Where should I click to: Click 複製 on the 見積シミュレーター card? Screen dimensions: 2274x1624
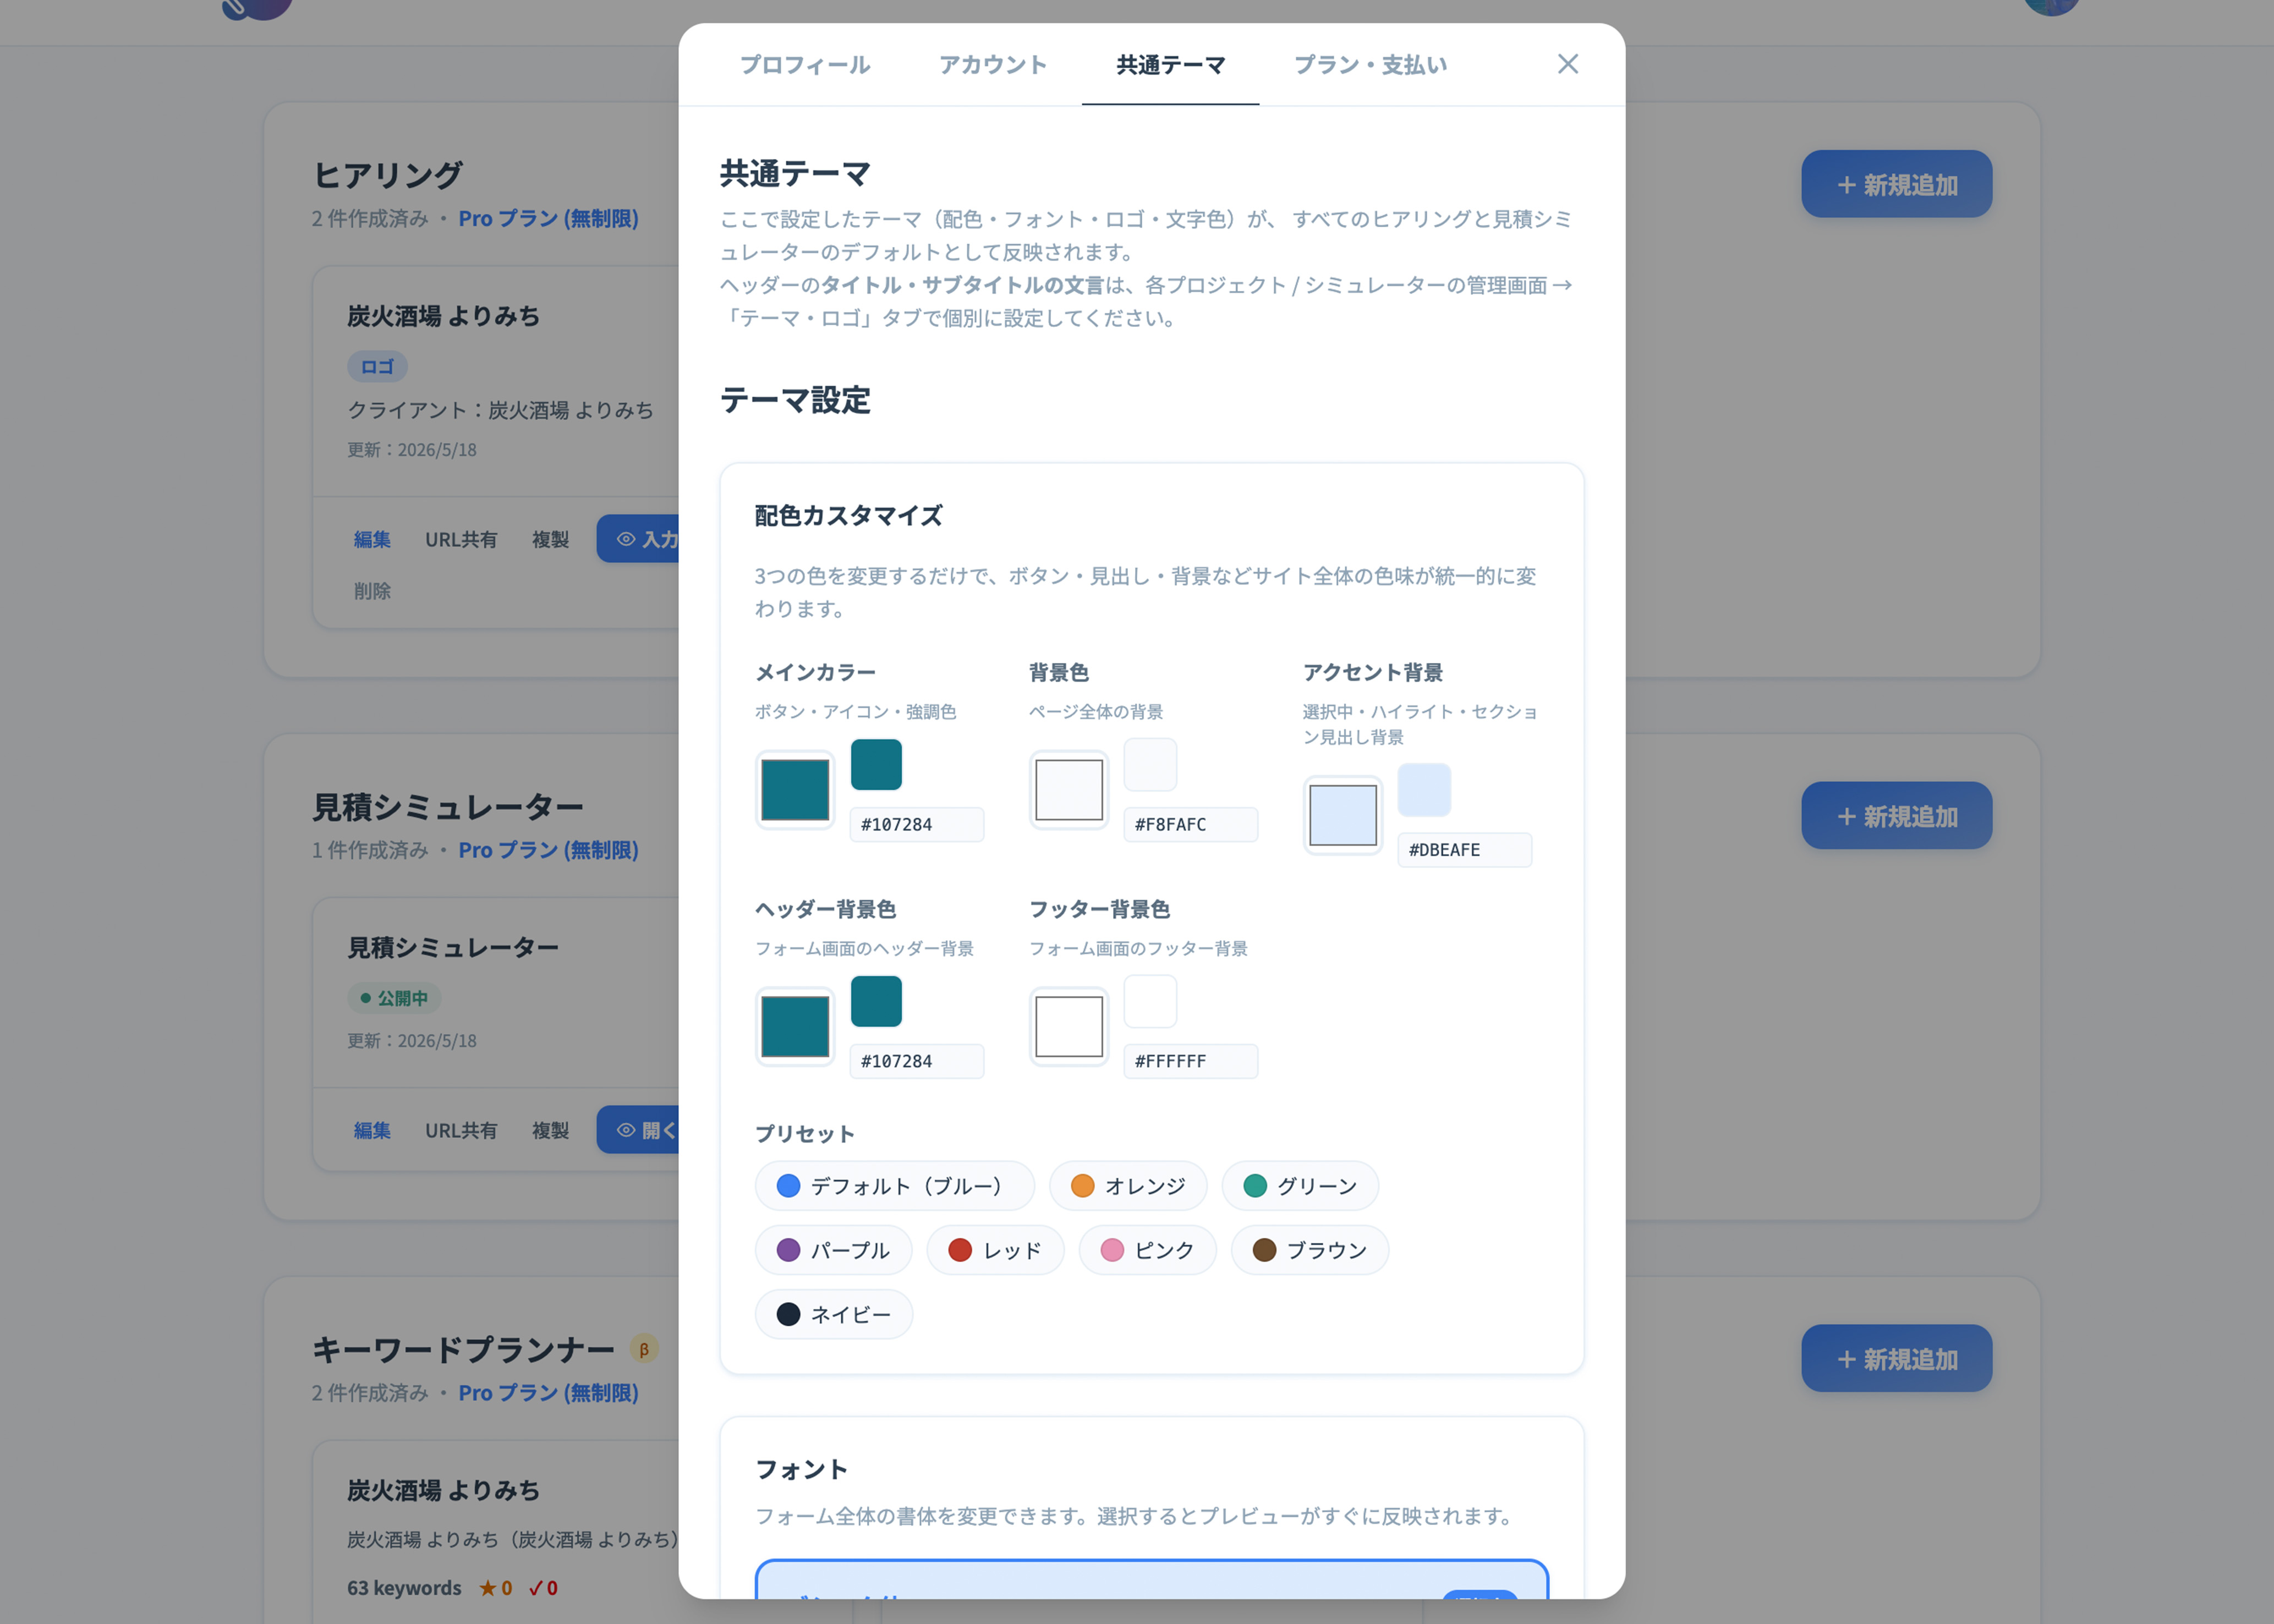(x=550, y=1130)
